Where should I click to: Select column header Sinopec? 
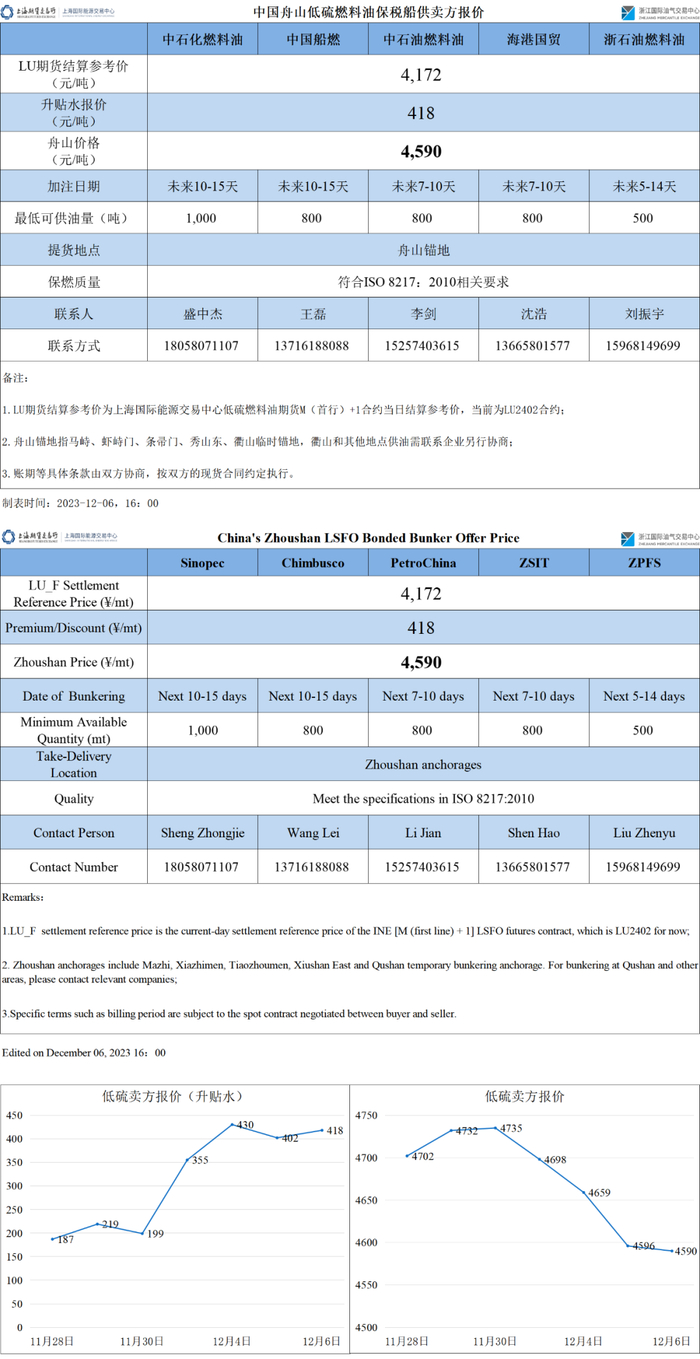(x=203, y=563)
